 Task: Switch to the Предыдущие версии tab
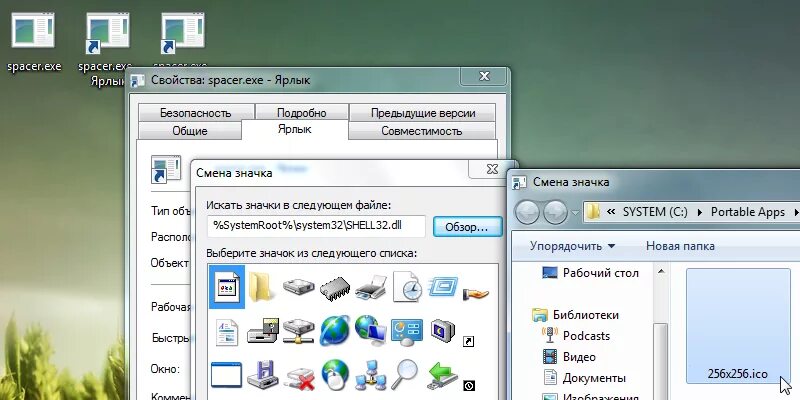(422, 113)
